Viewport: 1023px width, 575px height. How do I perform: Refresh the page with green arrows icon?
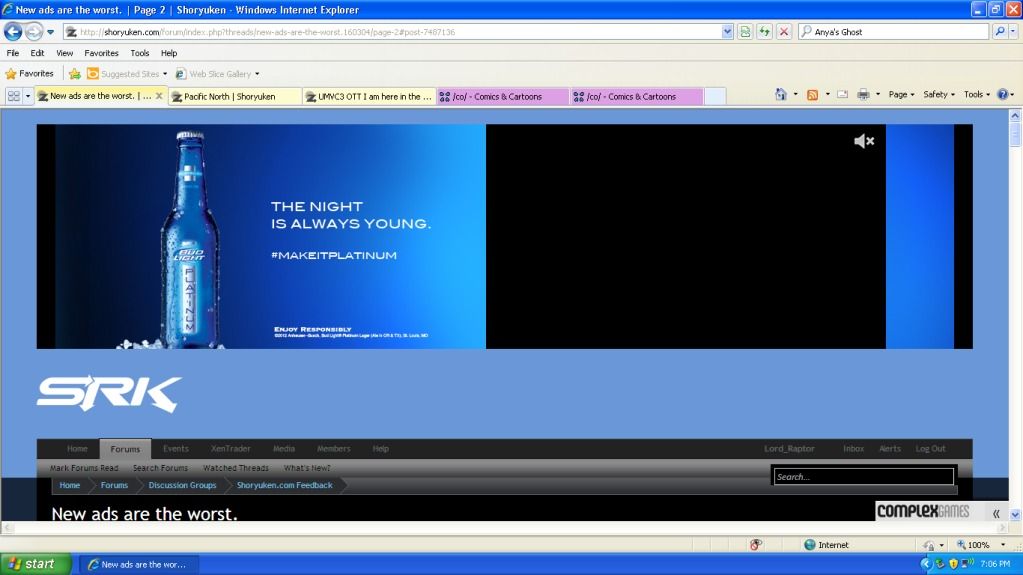(x=765, y=32)
